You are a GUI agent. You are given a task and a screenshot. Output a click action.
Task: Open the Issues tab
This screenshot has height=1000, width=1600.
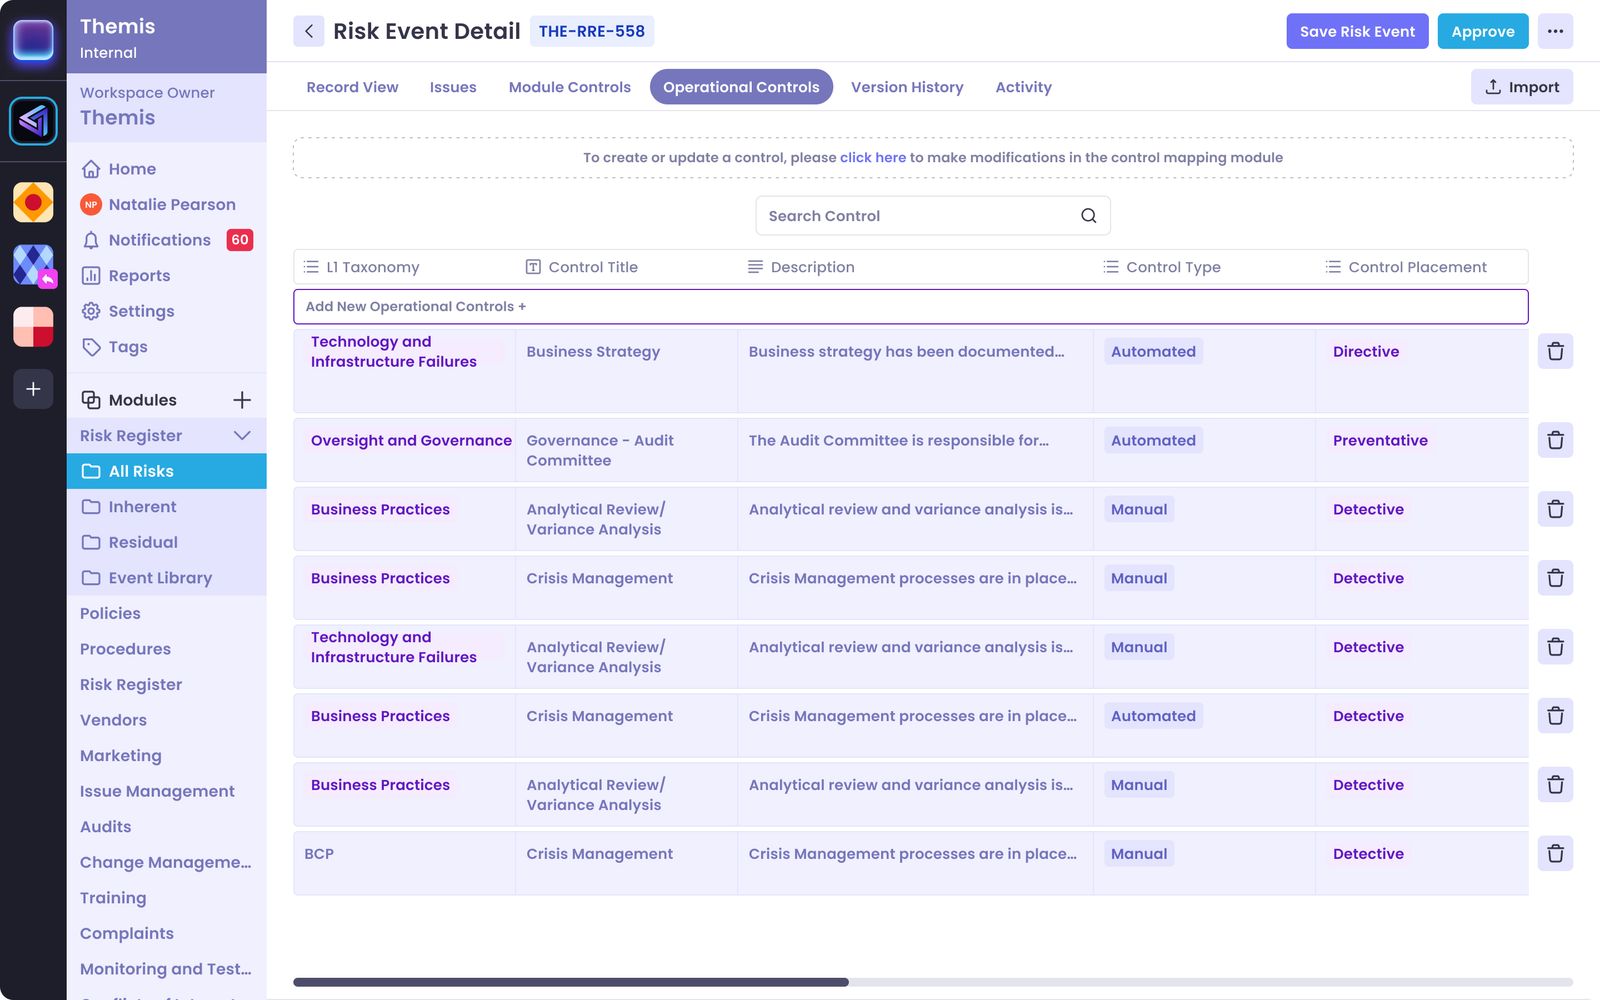coord(453,87)
